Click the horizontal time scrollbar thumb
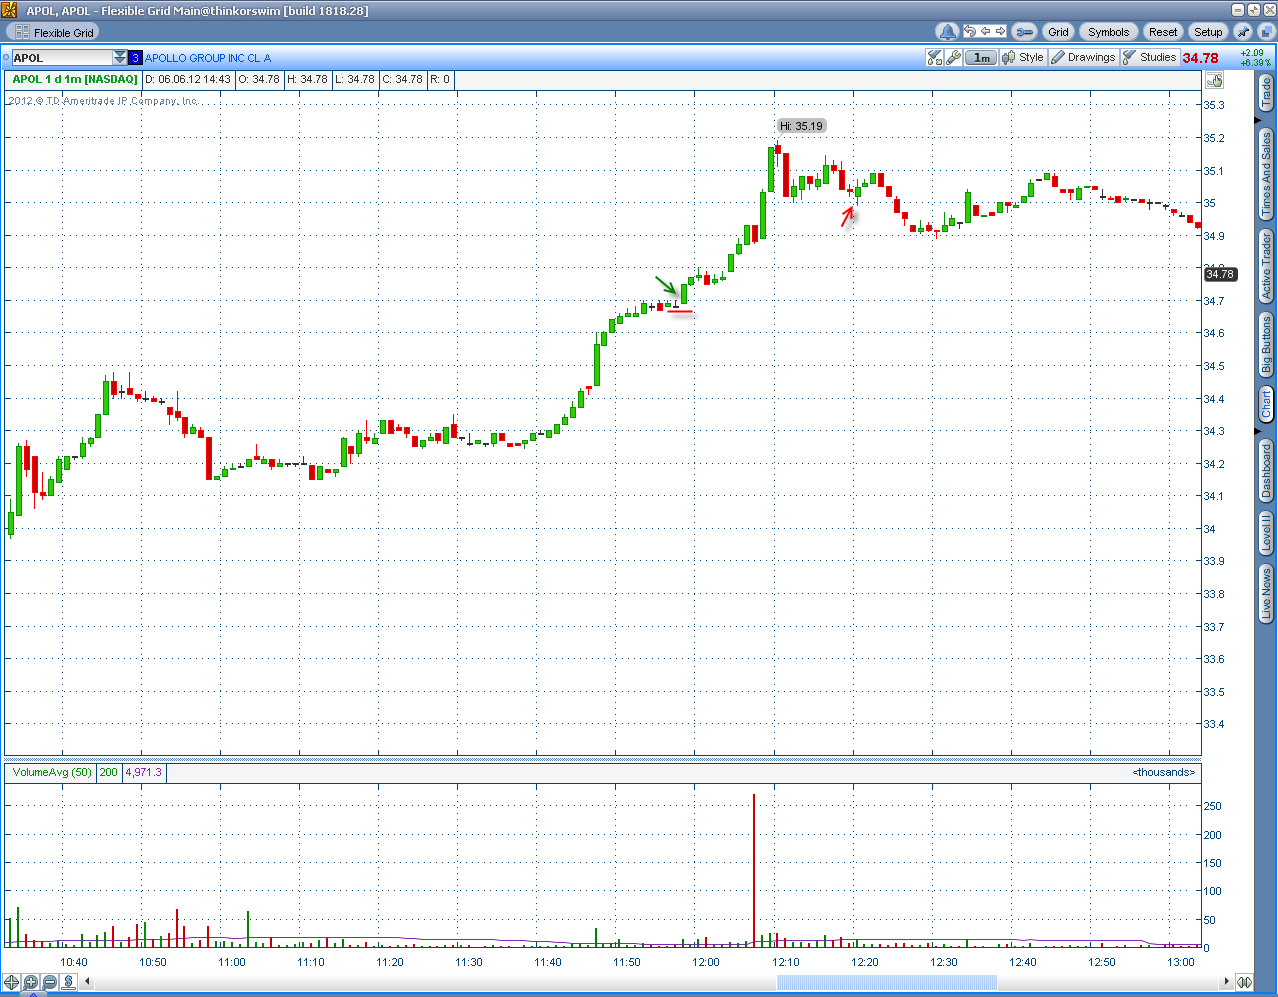The image size is (1278, 997). [887, 982]
